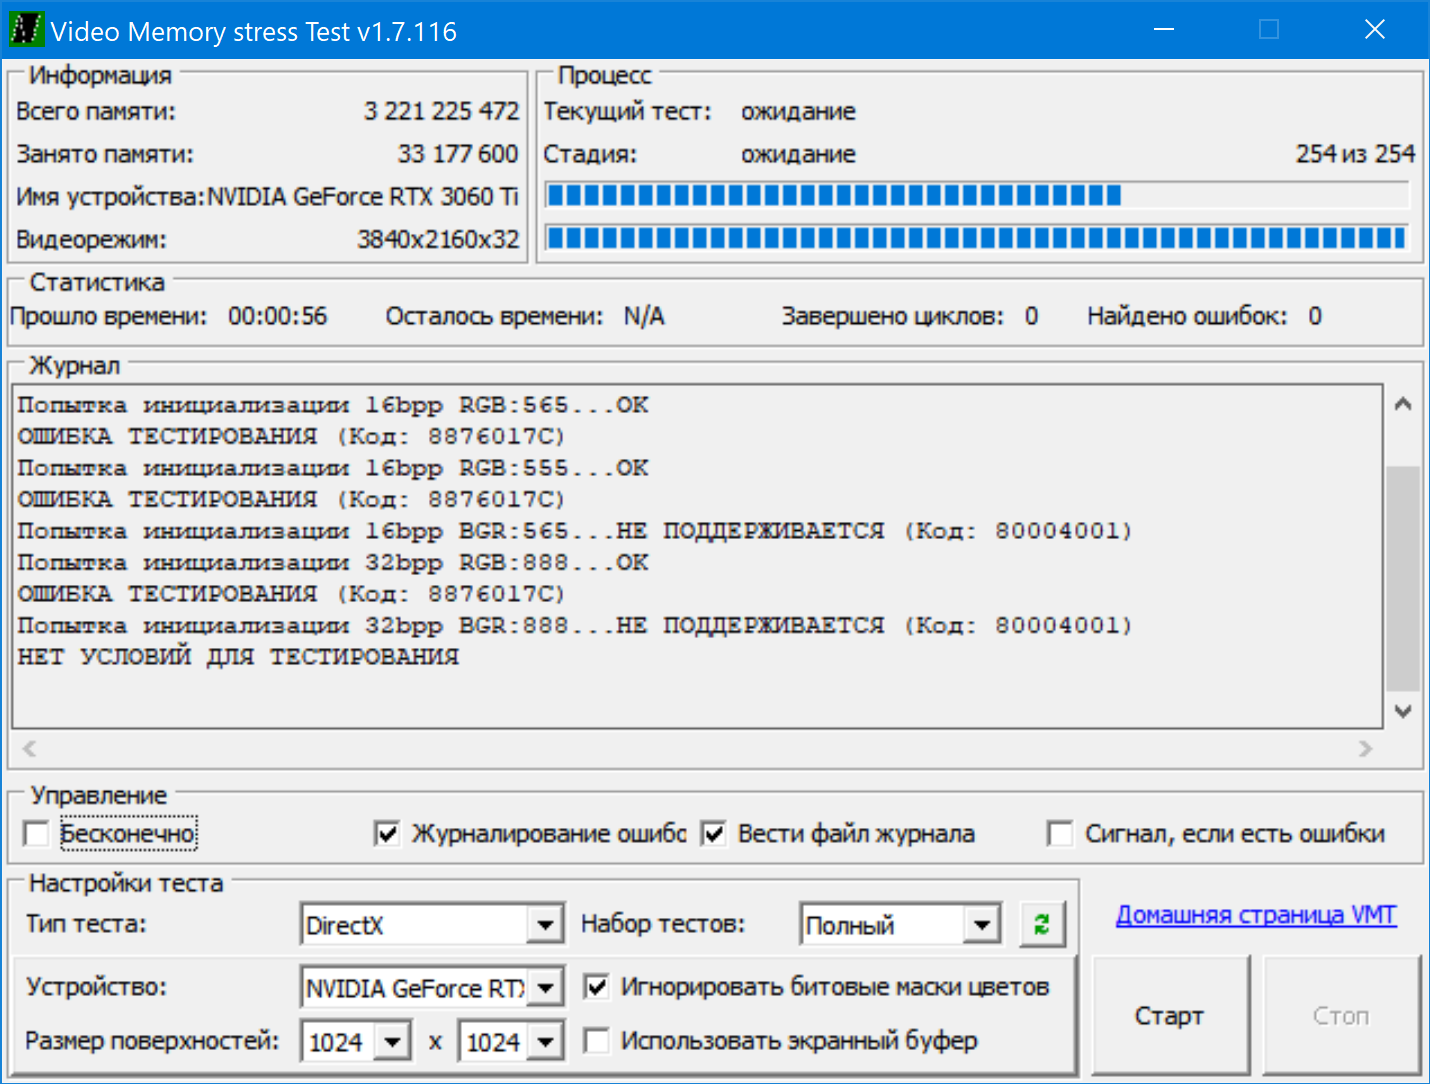The width and height of the screenshot is (1430, 1084).
Task: Enable Сигнал, если есть ошибки
Action: (1059, 833)
